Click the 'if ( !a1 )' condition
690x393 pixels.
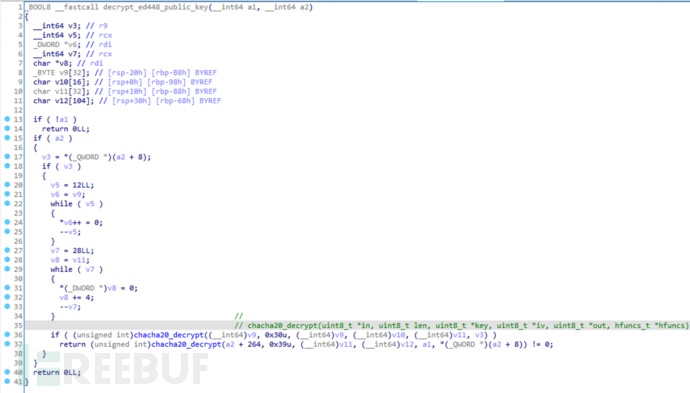(55, 119)
